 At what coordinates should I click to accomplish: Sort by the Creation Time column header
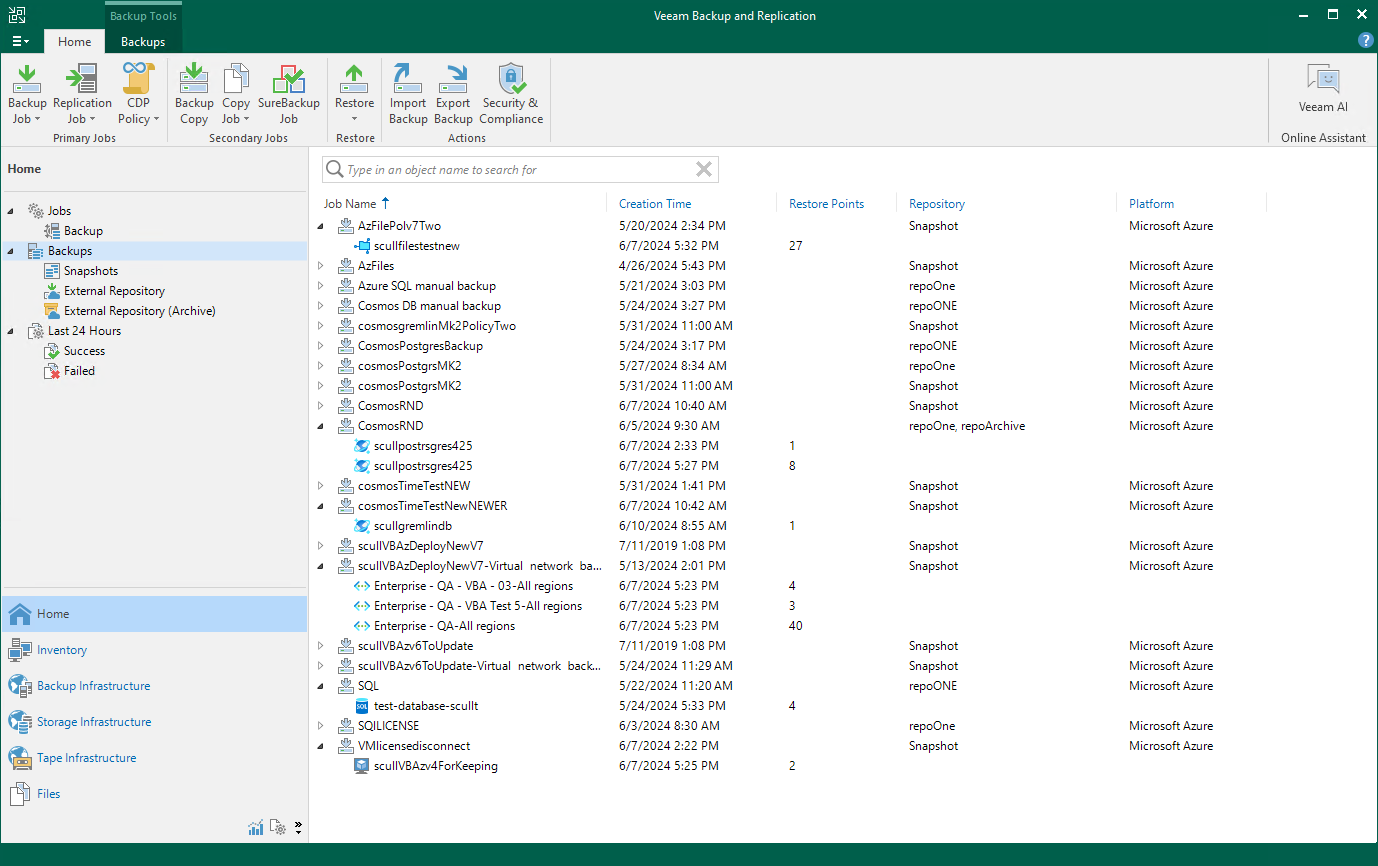tap(655, 204)
